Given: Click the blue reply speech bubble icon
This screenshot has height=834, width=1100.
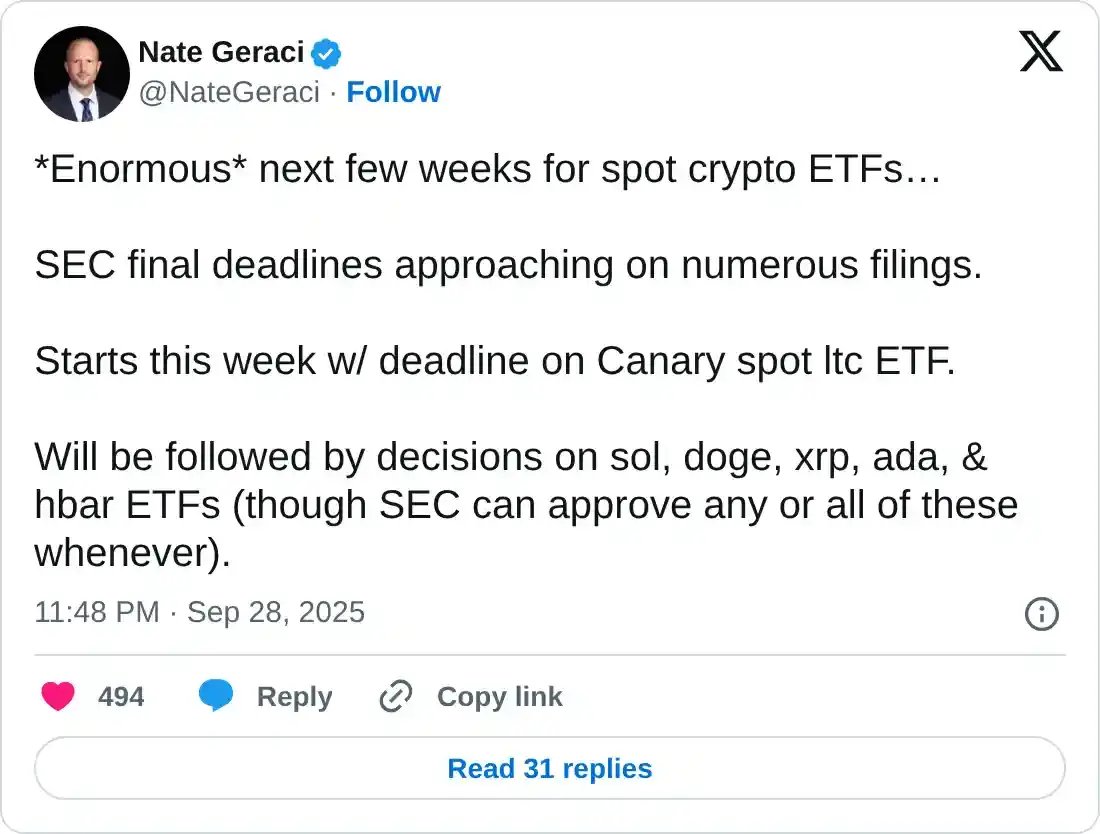Looking at the screenshot, I should click(x=216, y=696).
